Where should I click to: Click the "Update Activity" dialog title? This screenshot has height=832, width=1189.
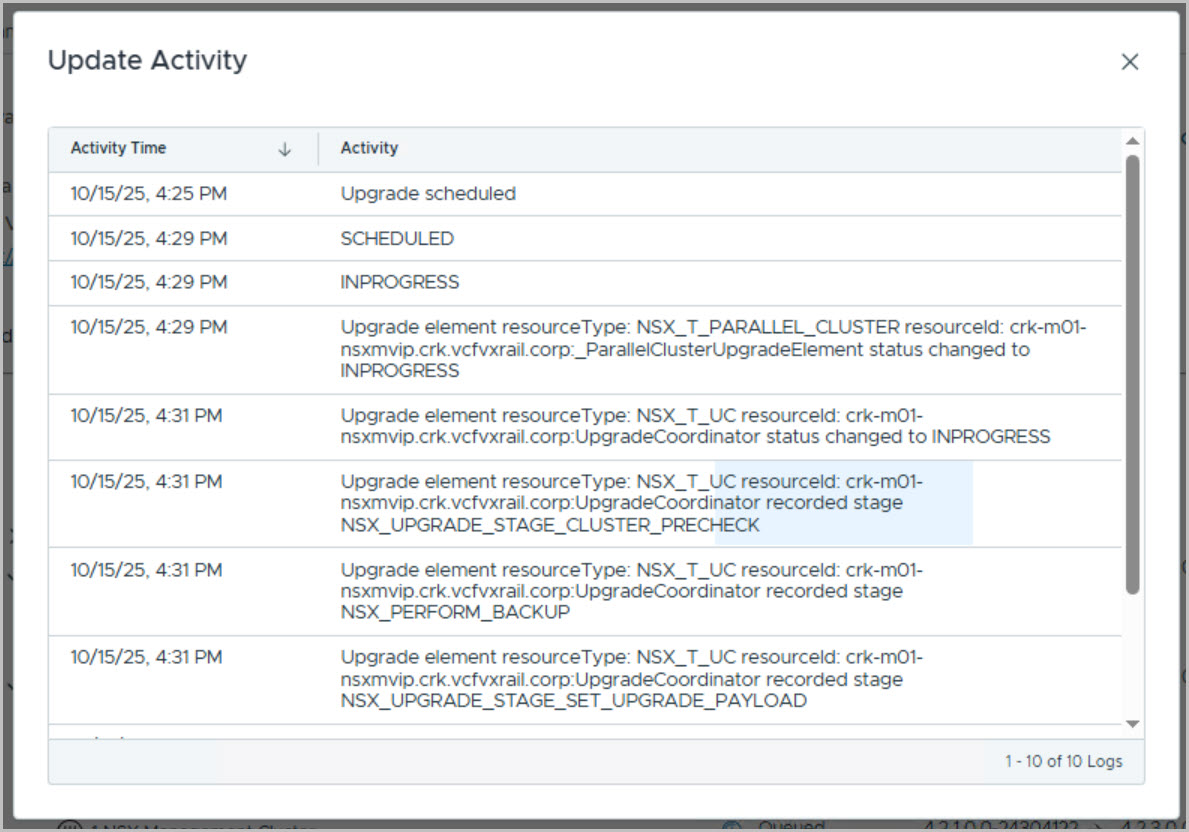pos(147,61)
